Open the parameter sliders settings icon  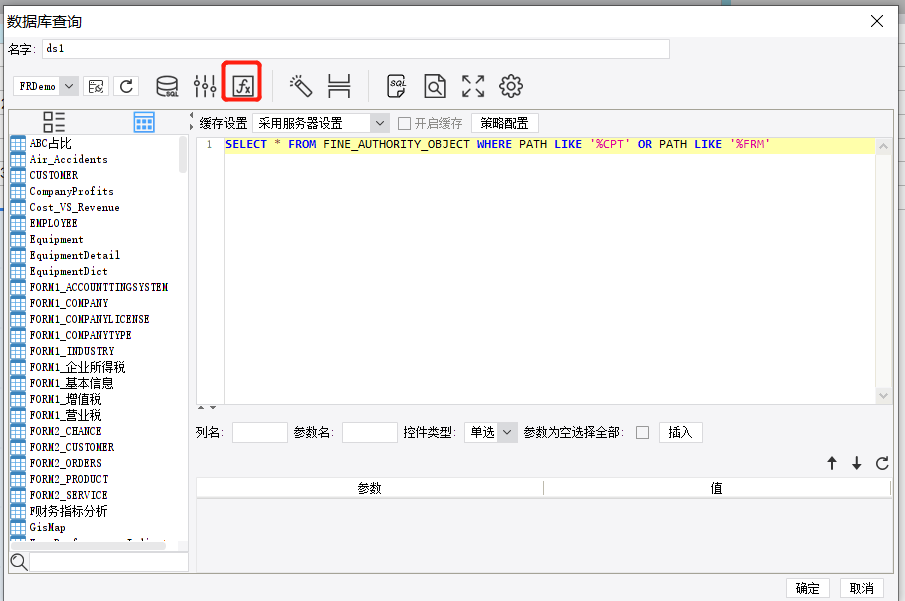205,87
